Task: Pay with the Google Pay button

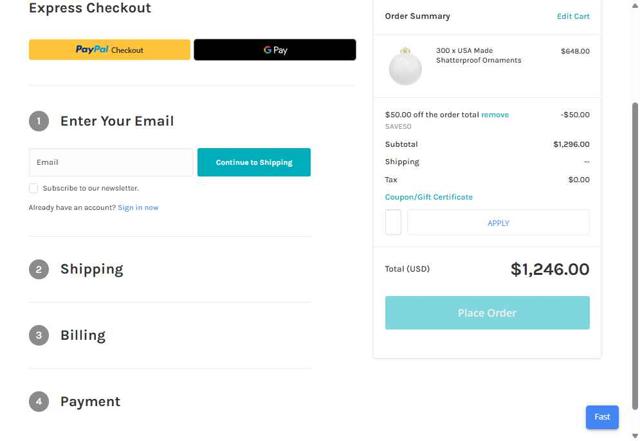Action: 274,49
